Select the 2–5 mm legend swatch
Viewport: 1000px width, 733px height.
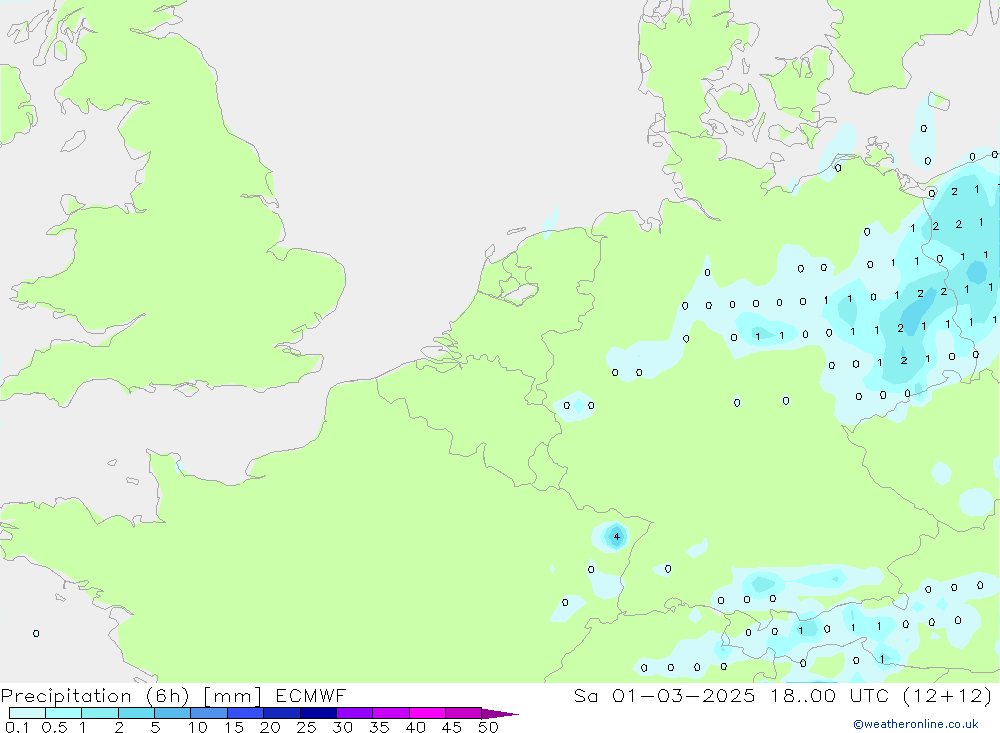(x=136, y=713)
